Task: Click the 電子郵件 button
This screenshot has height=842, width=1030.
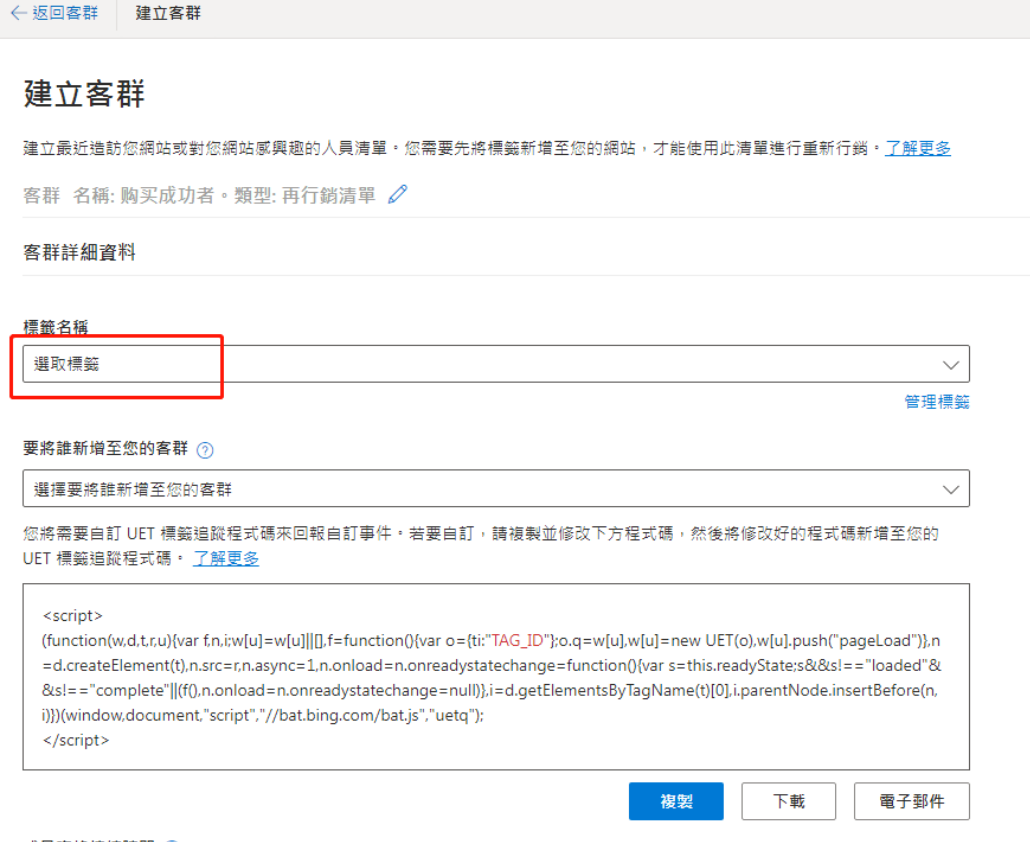Action: pos(912,801)
